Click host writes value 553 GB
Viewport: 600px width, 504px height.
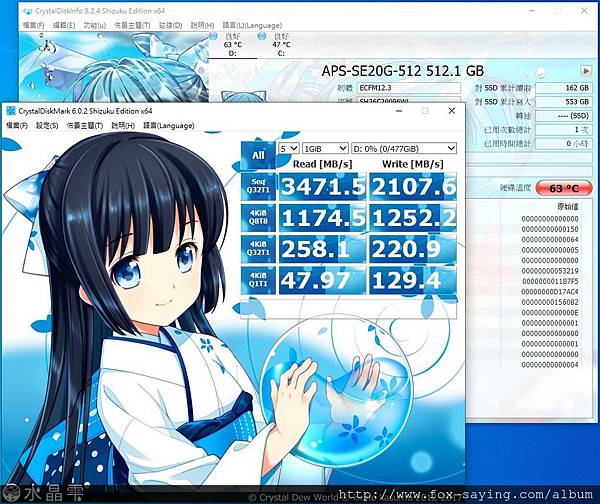tap(563, 102)
